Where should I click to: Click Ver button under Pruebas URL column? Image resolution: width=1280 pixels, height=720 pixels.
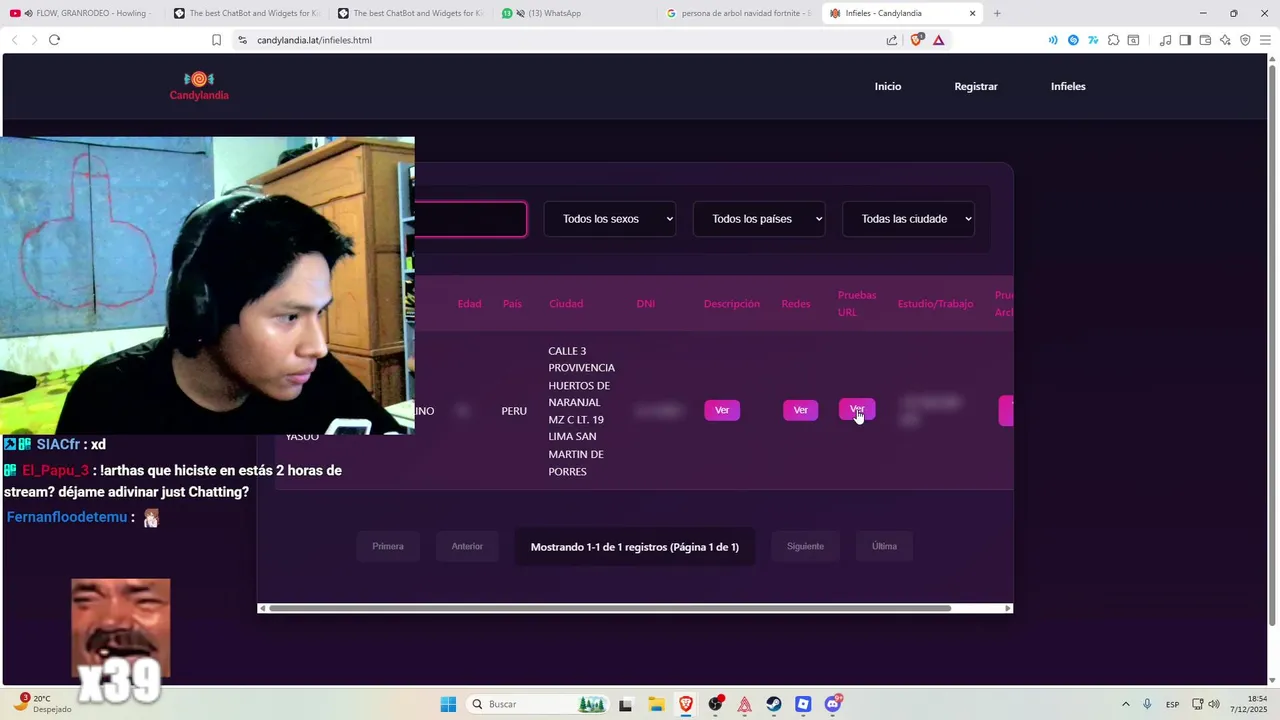pos(857,410)
